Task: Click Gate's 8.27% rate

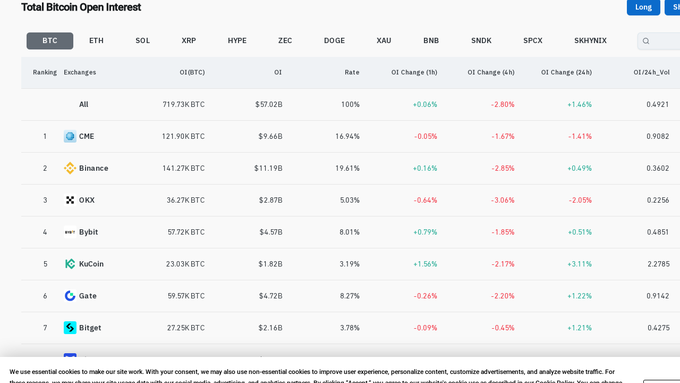Action: 350,296
